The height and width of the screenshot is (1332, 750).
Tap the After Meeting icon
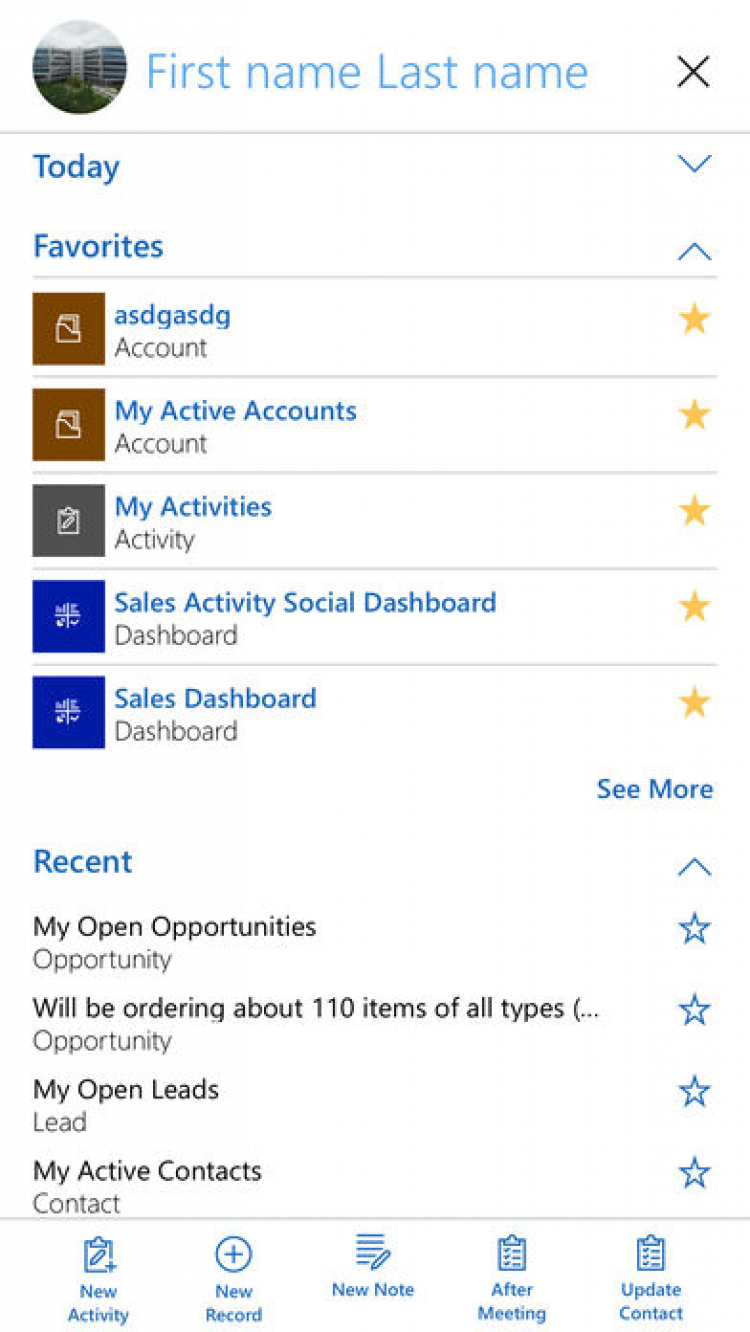pos(512,1252)
